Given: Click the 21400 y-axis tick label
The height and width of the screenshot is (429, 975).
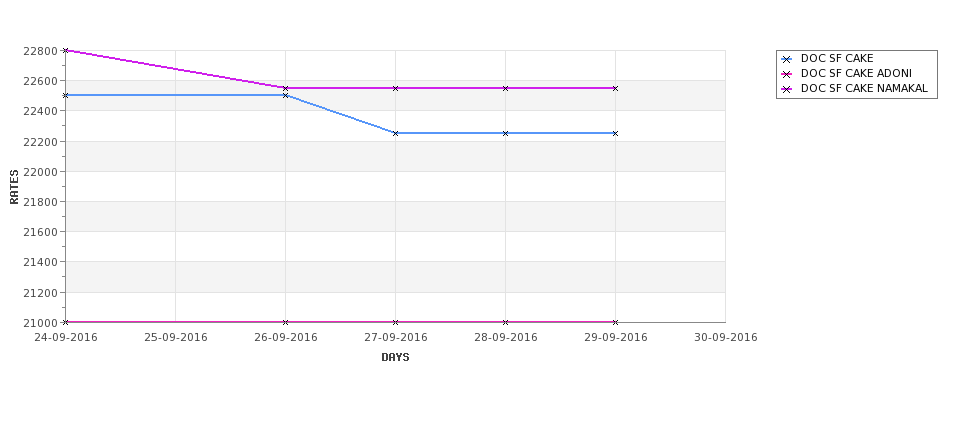Looking at the screenshot, I should coord(40,262).
